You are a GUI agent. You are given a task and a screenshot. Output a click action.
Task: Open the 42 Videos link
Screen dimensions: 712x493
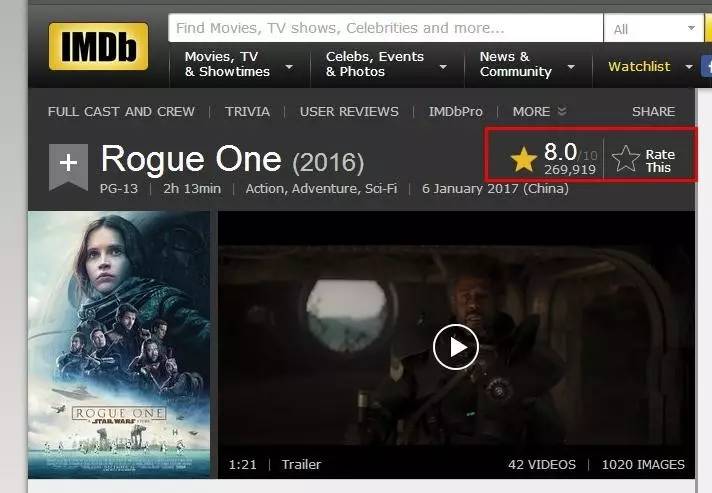(542, 464)
